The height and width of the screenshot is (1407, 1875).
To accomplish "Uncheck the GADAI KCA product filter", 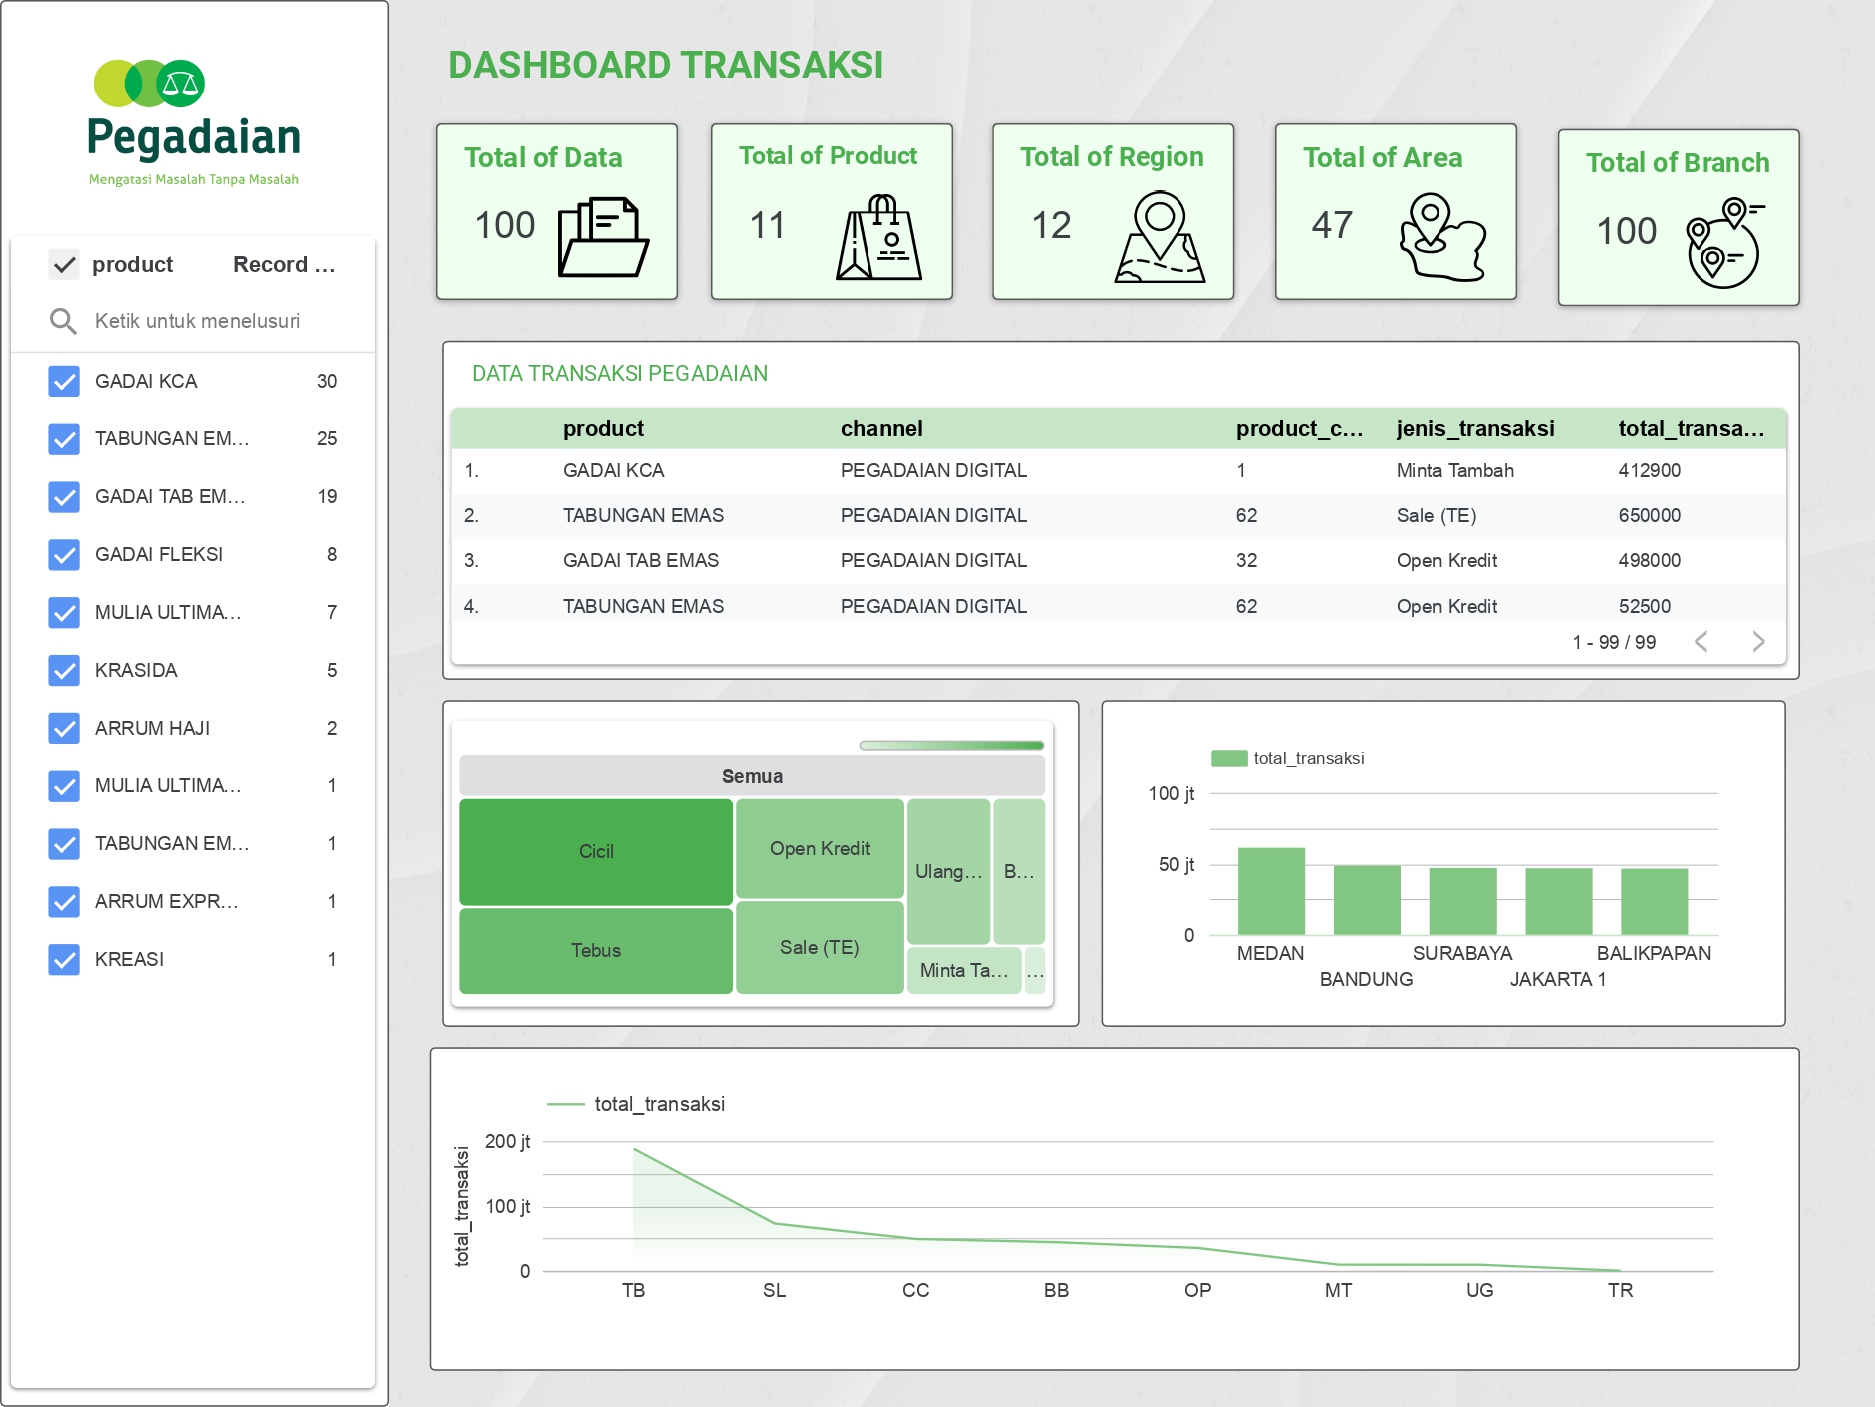I will click(64, 381).
